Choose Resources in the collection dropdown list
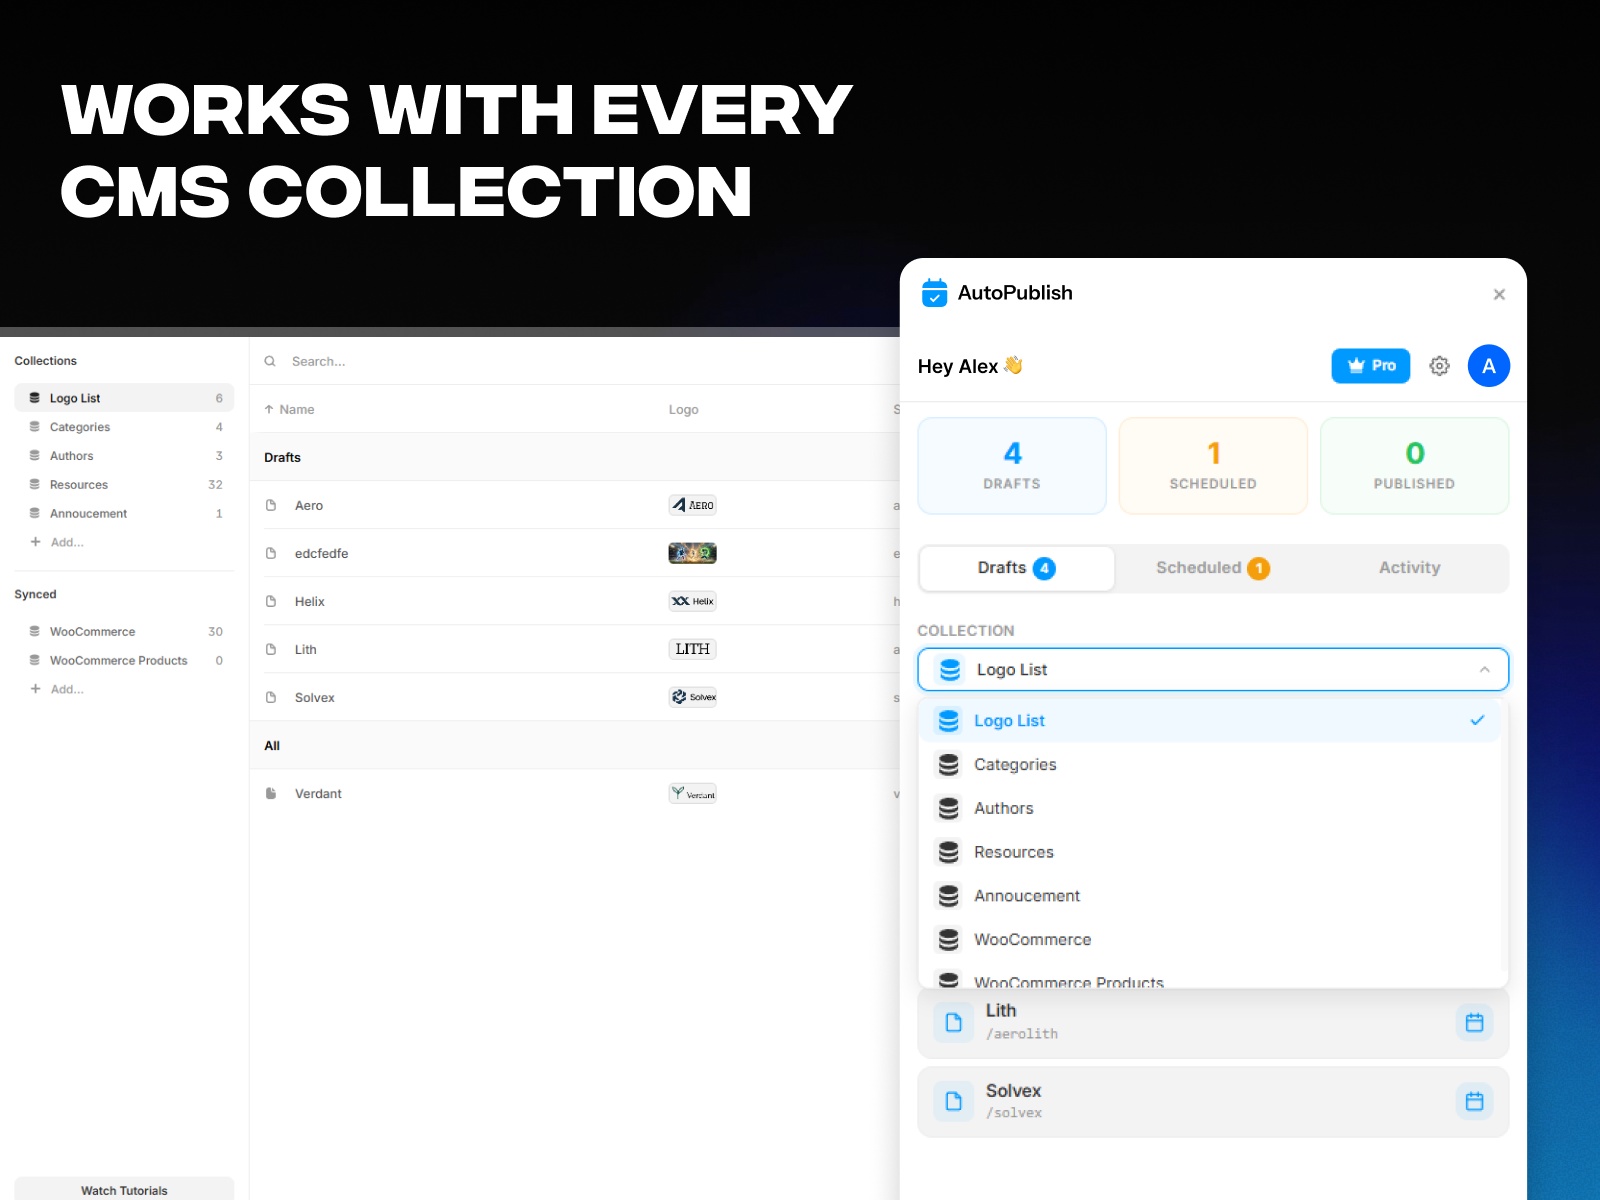The width and height of the screenshot is (1600, 1200). (1013, 852)
